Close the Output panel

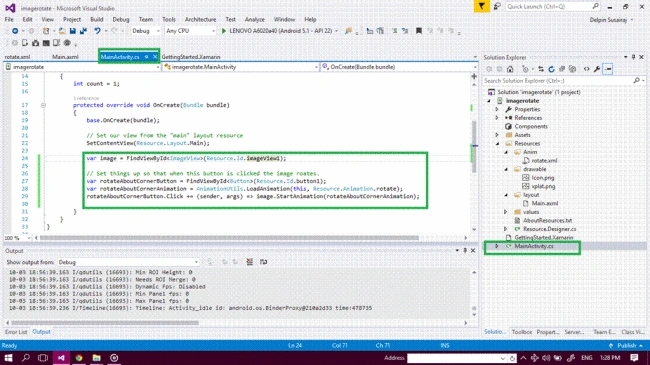click(473, 251)
